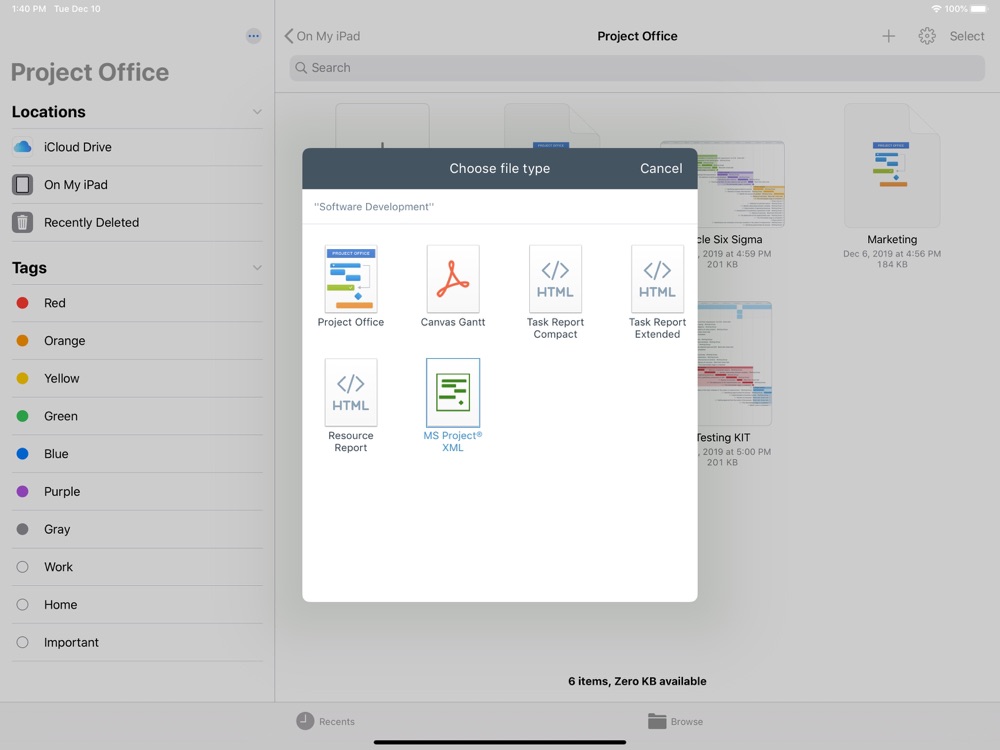Select the Home tag circle
Image resolution: width=1000 pixels, height=750 pixels.
(x=23, y=605)
